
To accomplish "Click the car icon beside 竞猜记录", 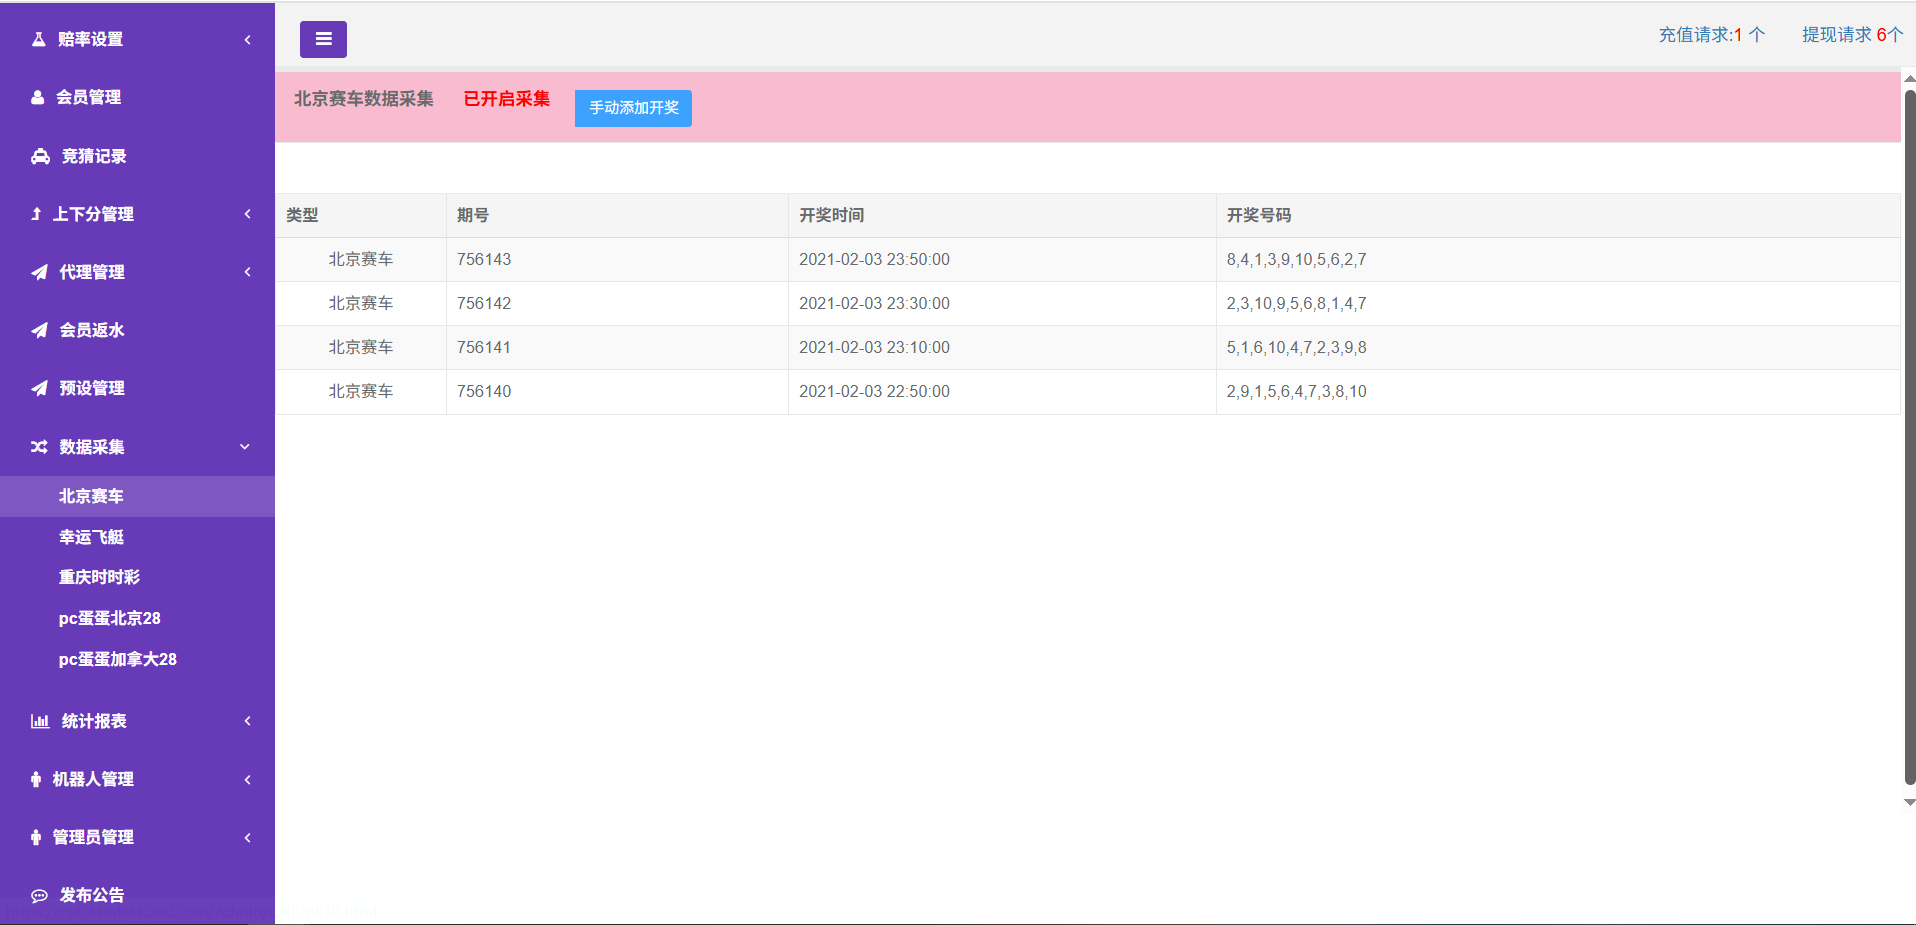I will pyautogui.click(x=40, y=156).
